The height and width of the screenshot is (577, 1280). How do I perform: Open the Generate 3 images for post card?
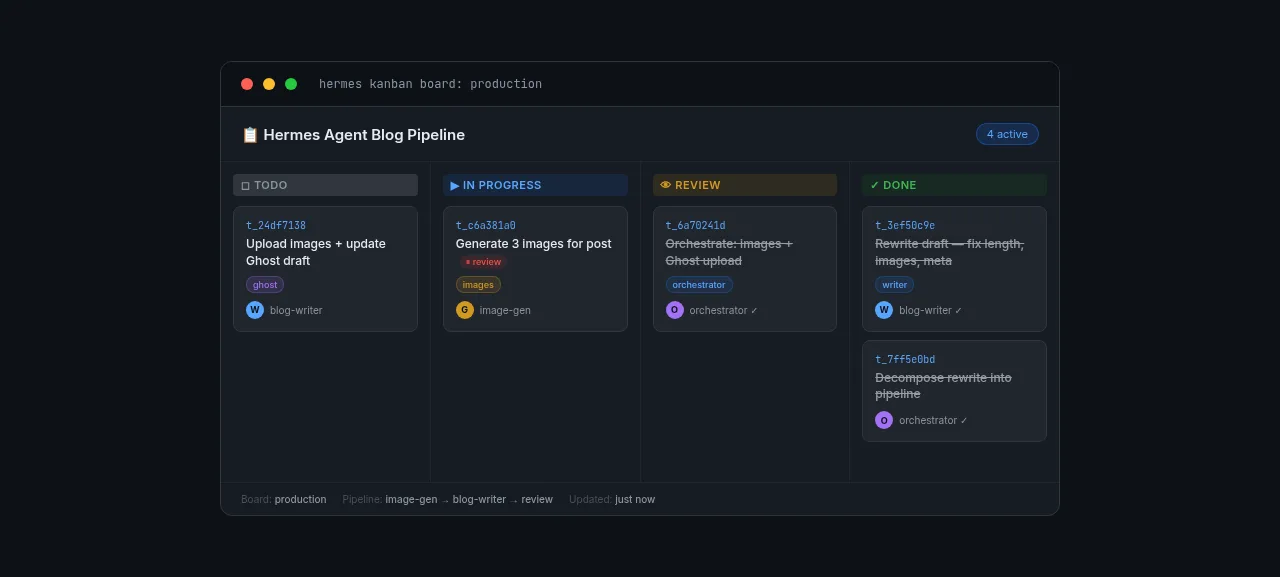click(535, 269)
